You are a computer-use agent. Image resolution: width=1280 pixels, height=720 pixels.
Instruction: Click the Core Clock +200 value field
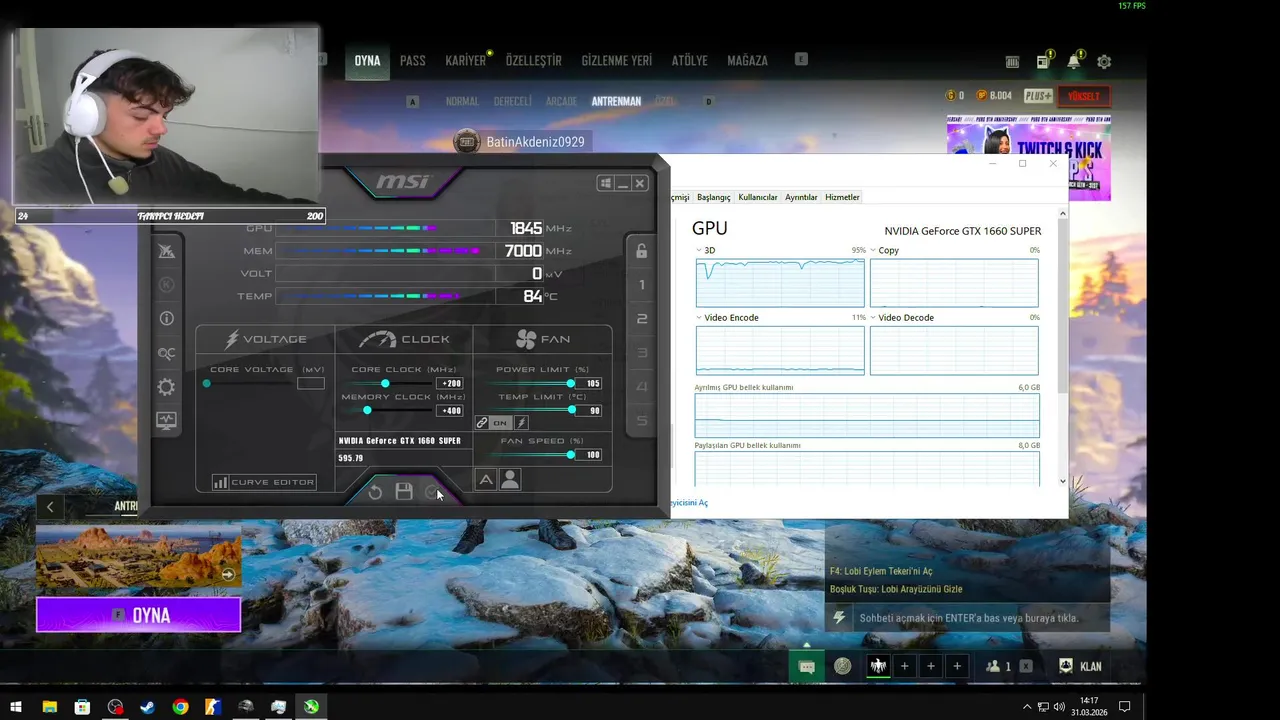pyautogui.click(x=450, y=383)
